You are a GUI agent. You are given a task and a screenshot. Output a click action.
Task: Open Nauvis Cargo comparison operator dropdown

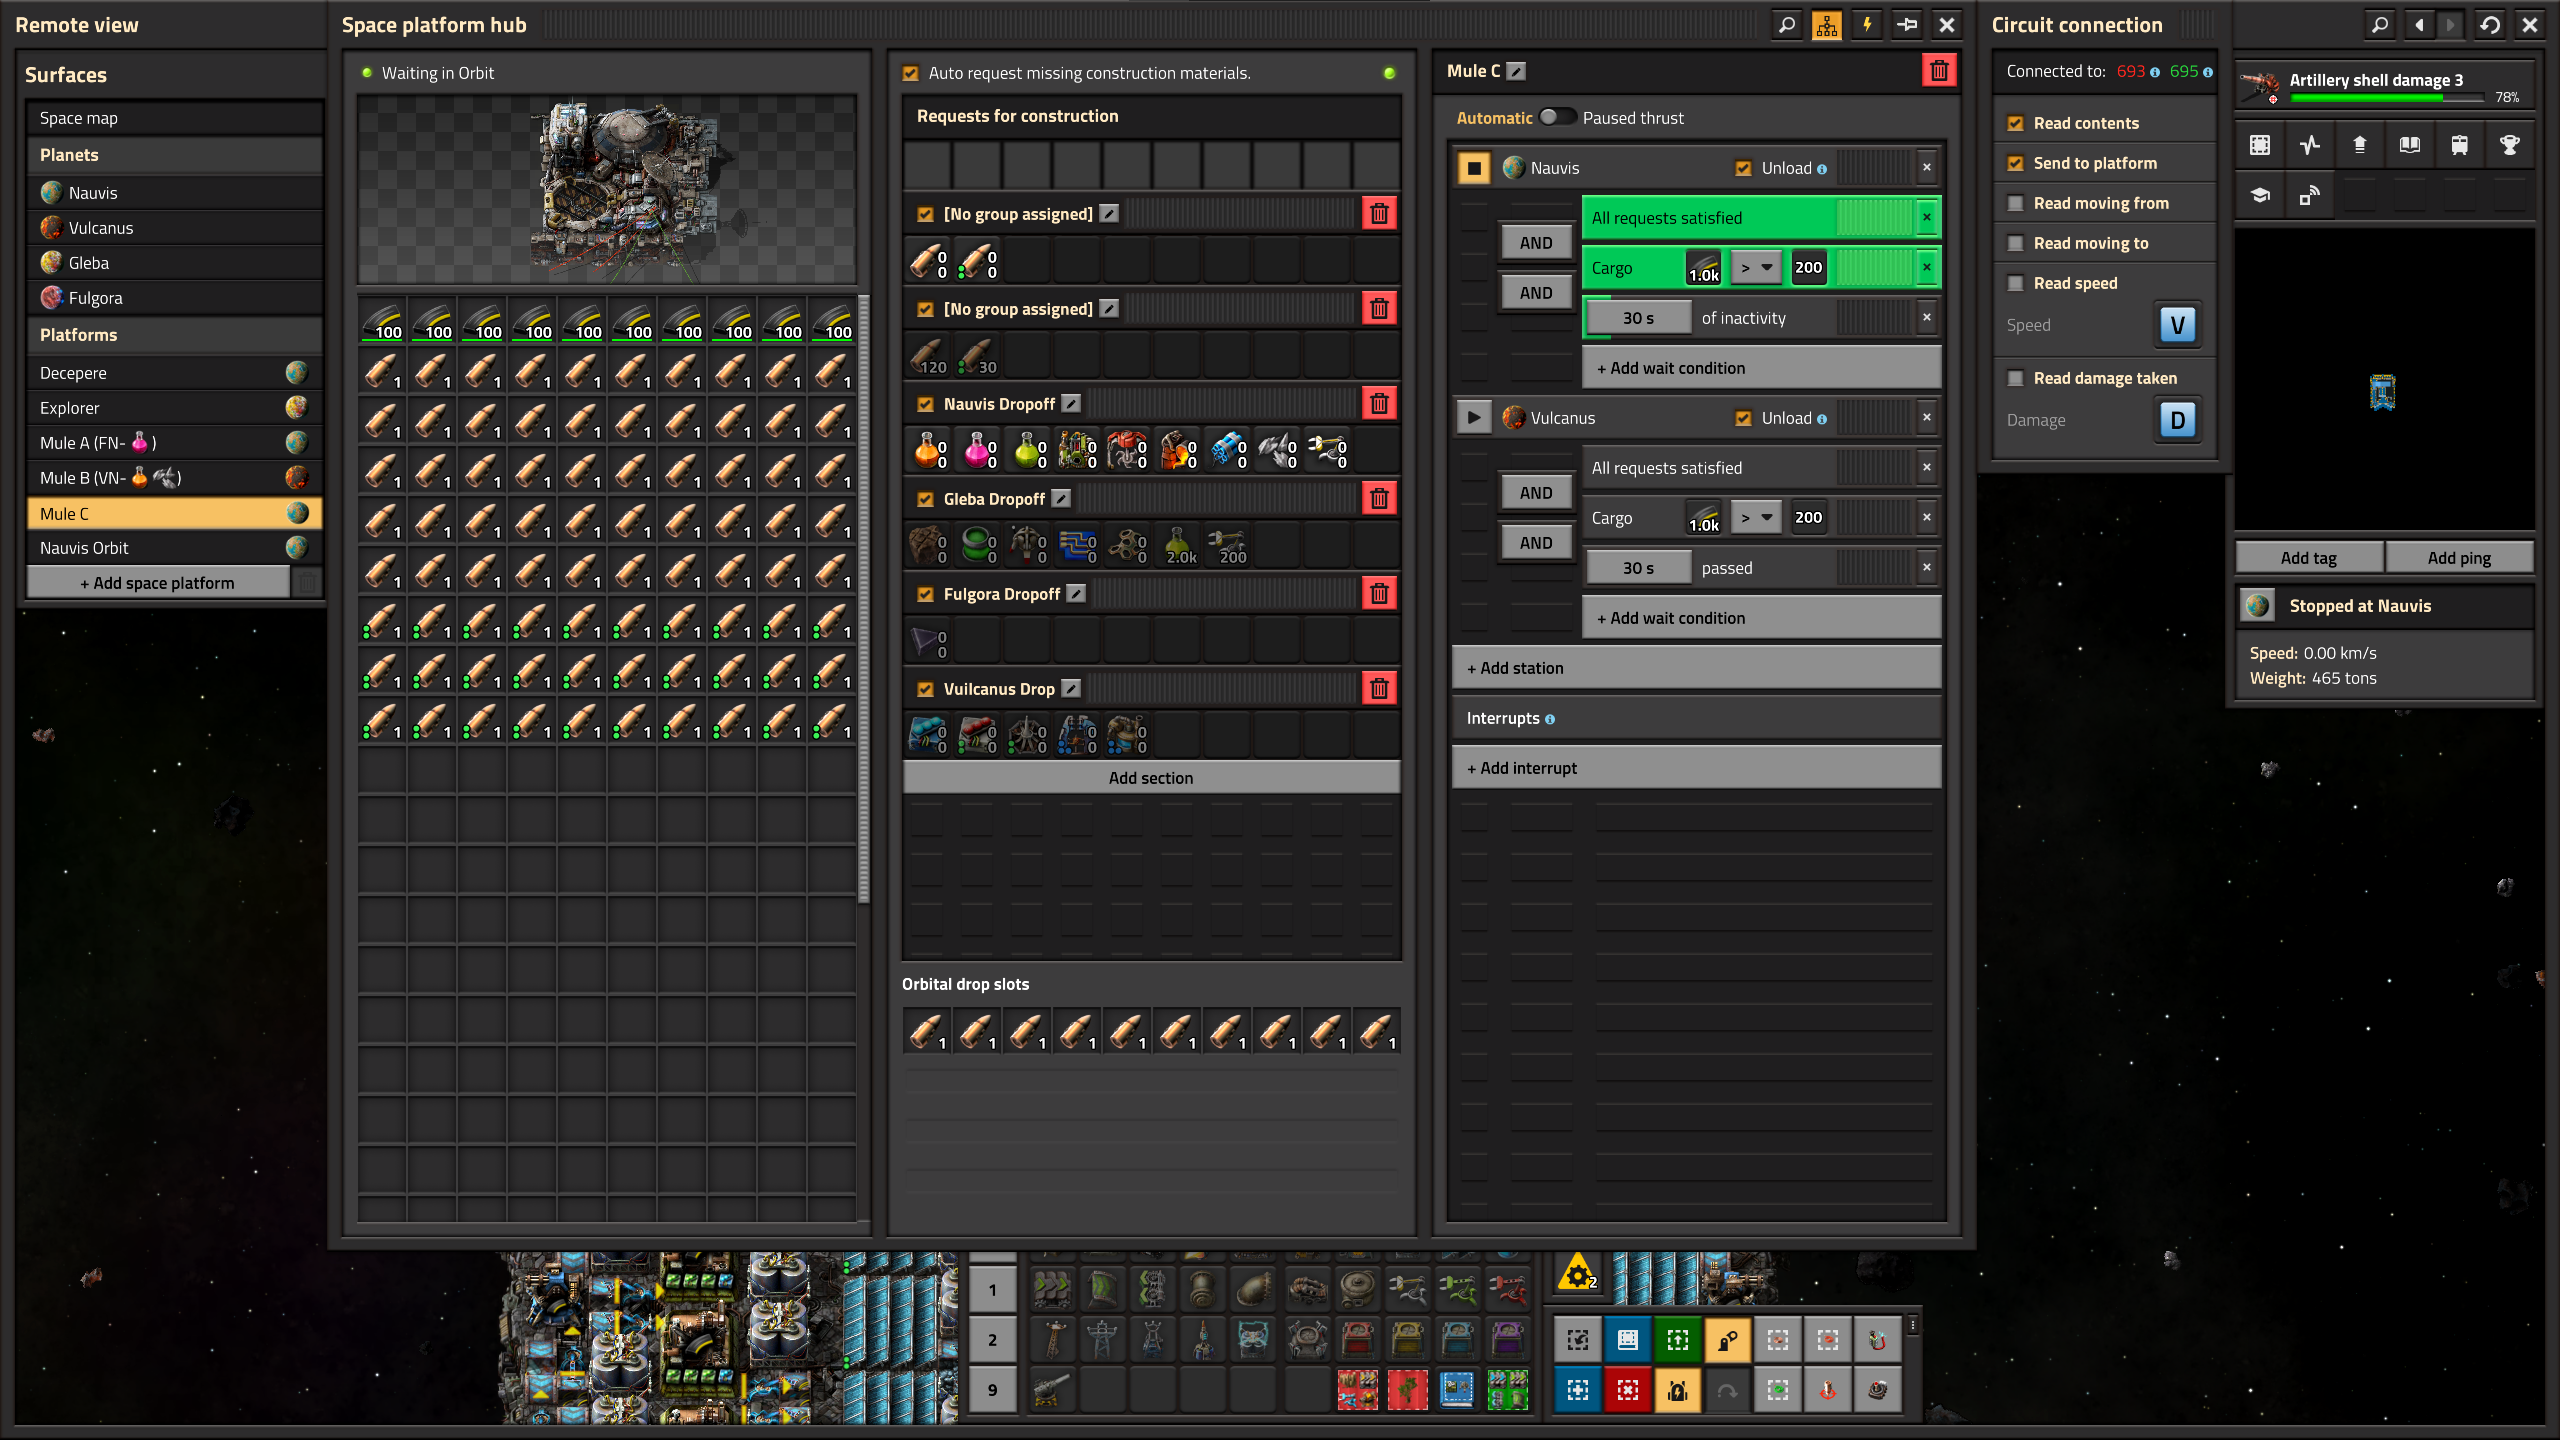coord(1756,268)
